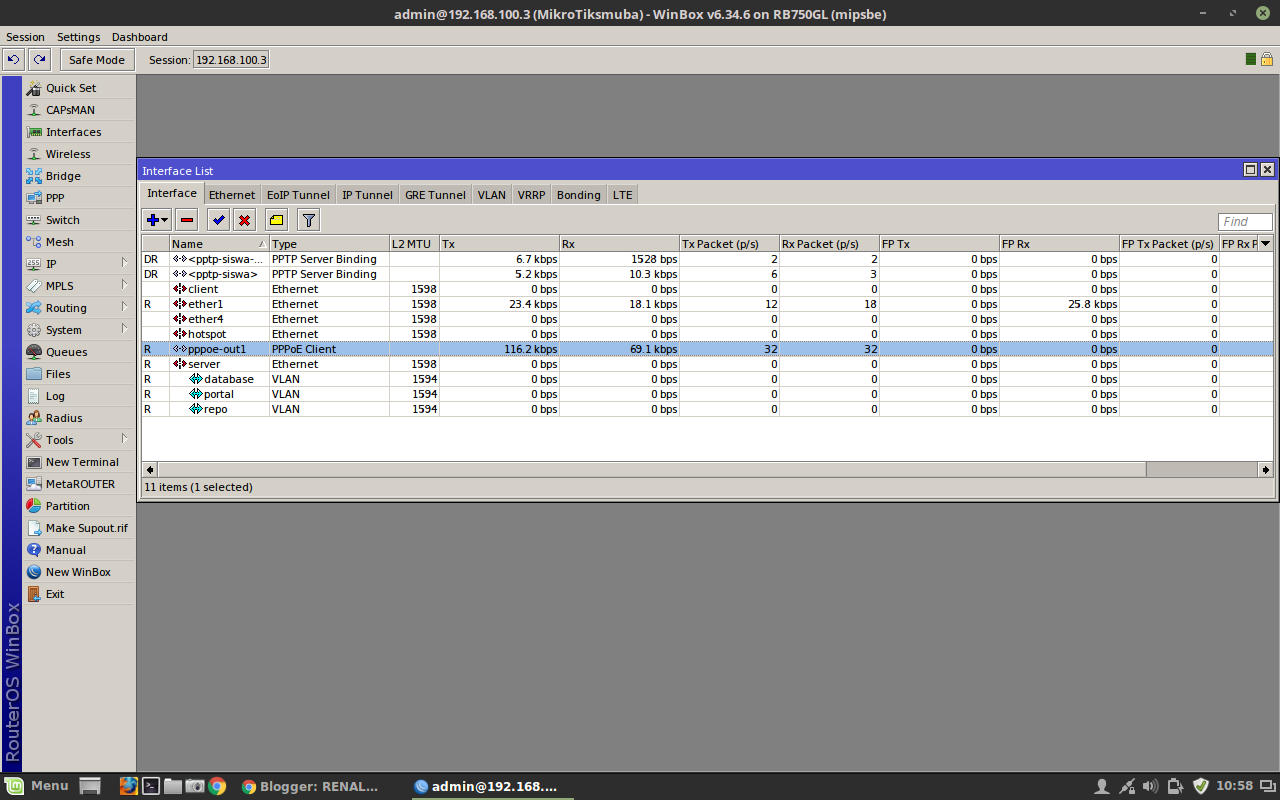1280x800 pixels.
Task: Open the Files menu item
Action: (x=79, y=374)
